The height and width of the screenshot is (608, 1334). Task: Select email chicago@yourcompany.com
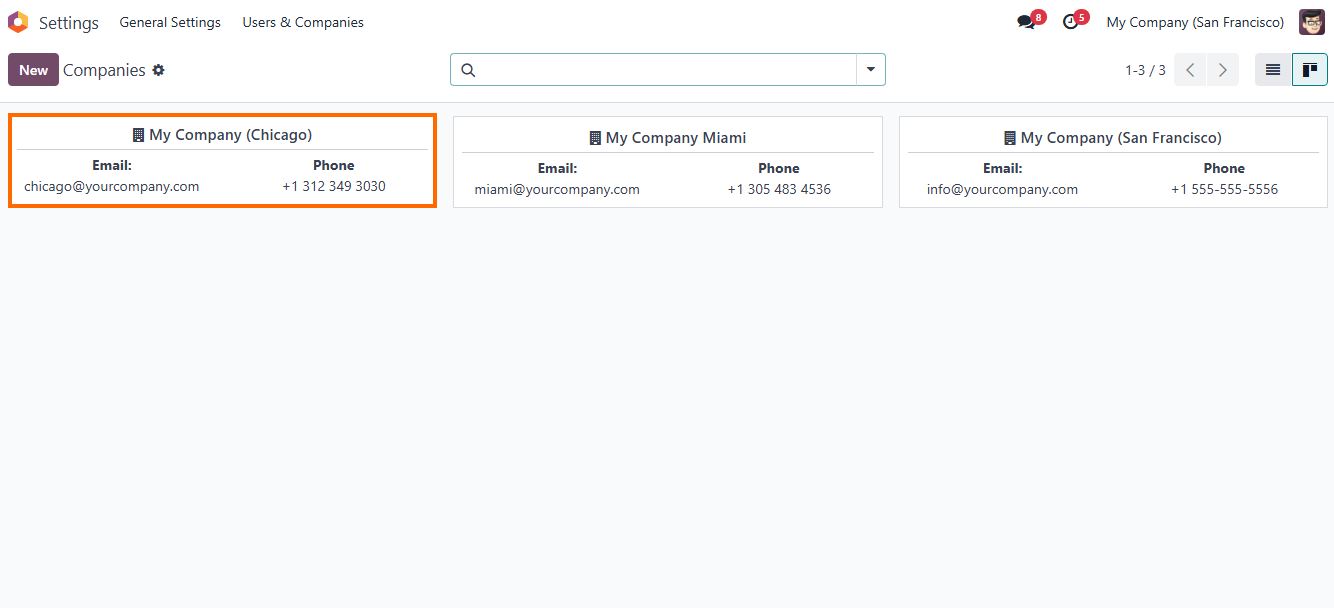[x=112, y=186]
